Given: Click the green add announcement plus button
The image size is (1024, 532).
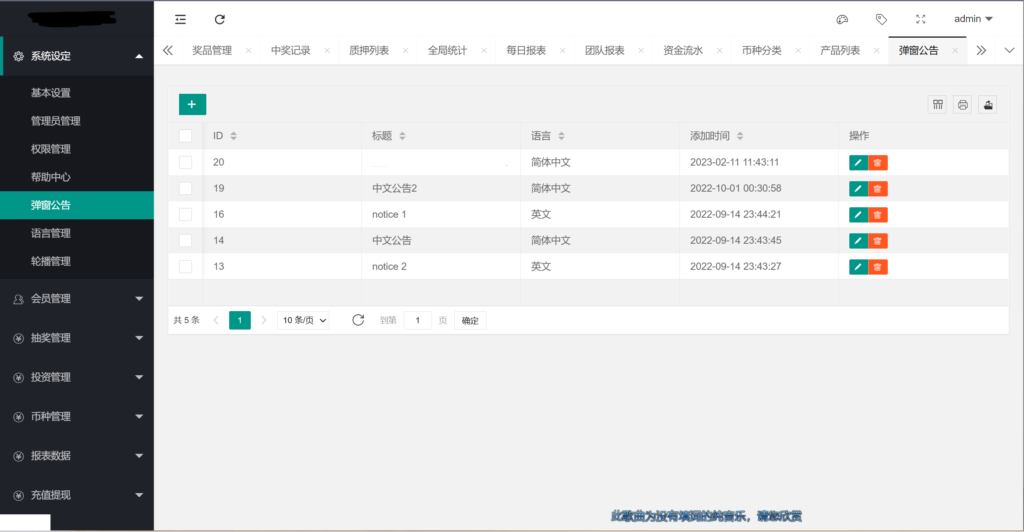Looking at the screenshot, I should click(x=192, y=104).
